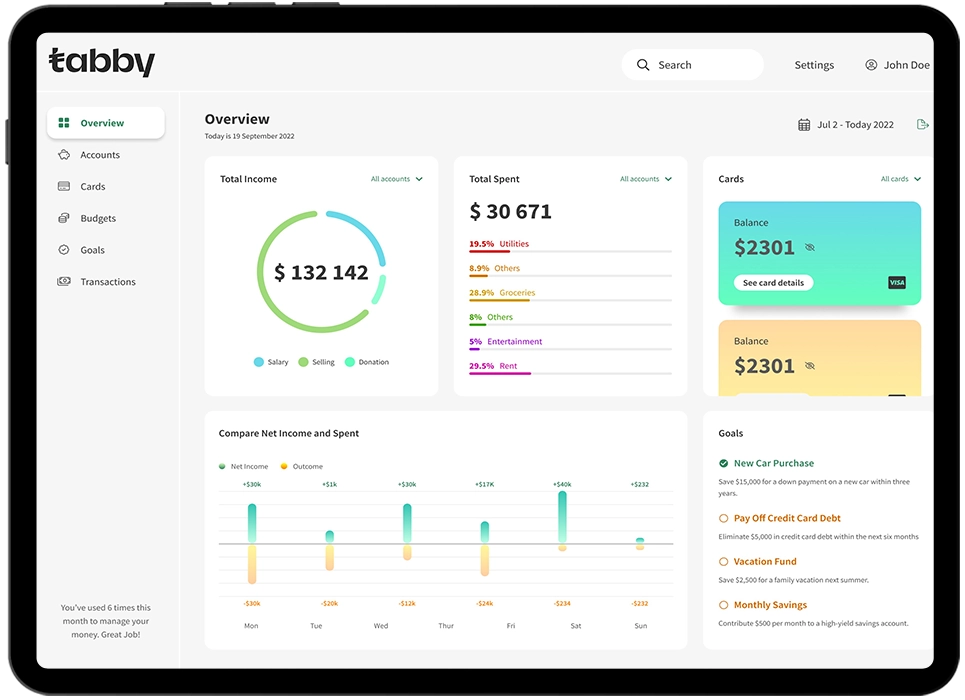Uncheck the New Car Purchase goal

724,463
